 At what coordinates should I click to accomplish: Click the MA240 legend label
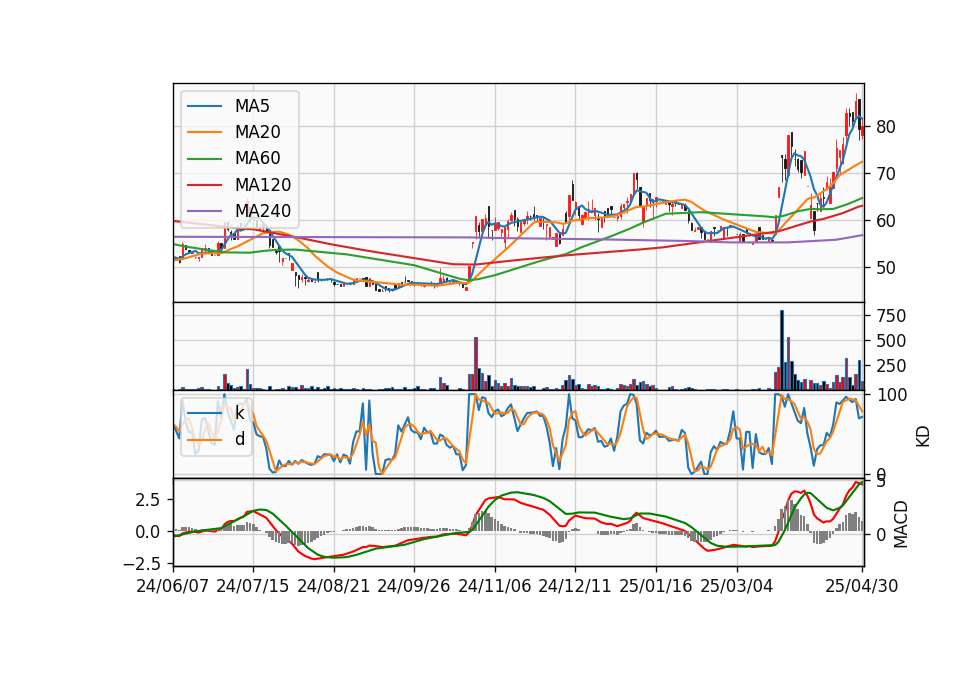(x=263, y=211)
